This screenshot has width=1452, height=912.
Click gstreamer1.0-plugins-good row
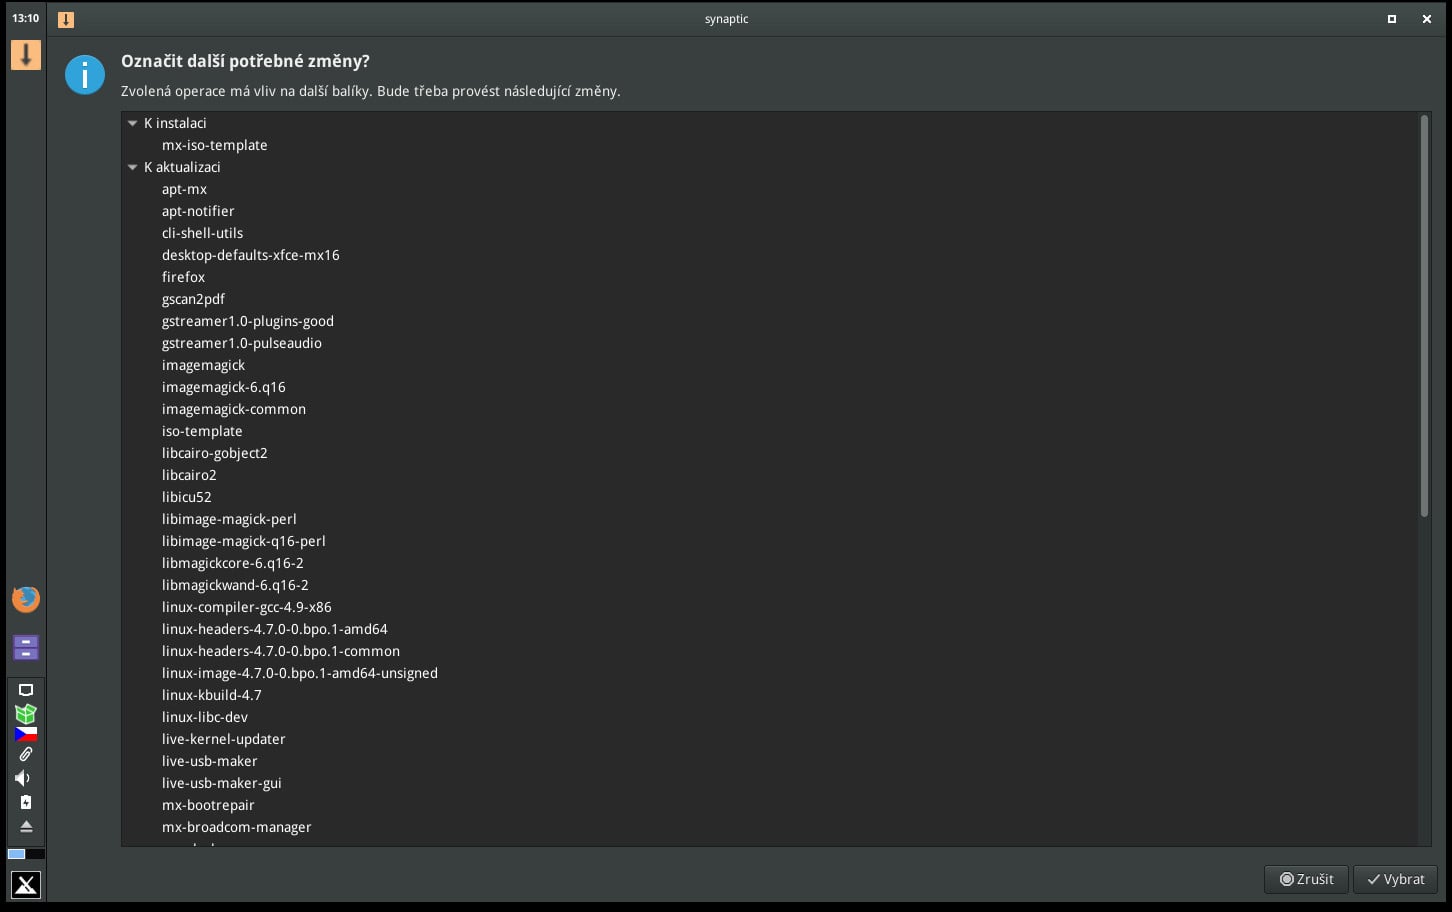[x=769, y=321]
